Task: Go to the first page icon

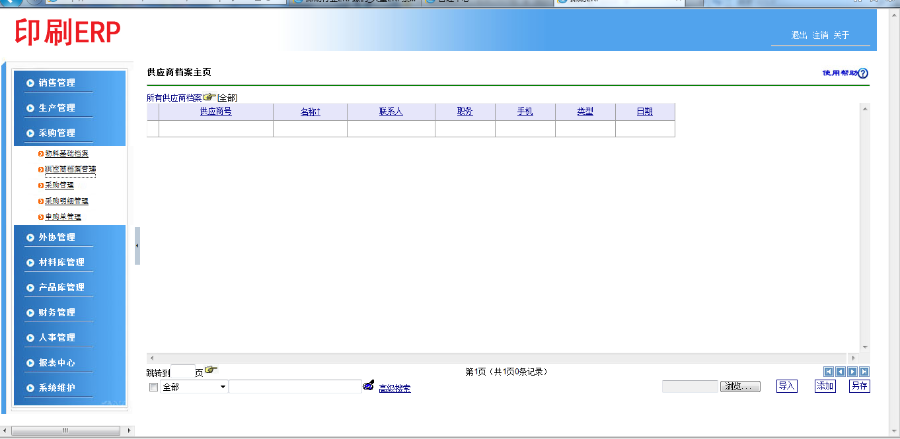Action: tap(829, 372)
